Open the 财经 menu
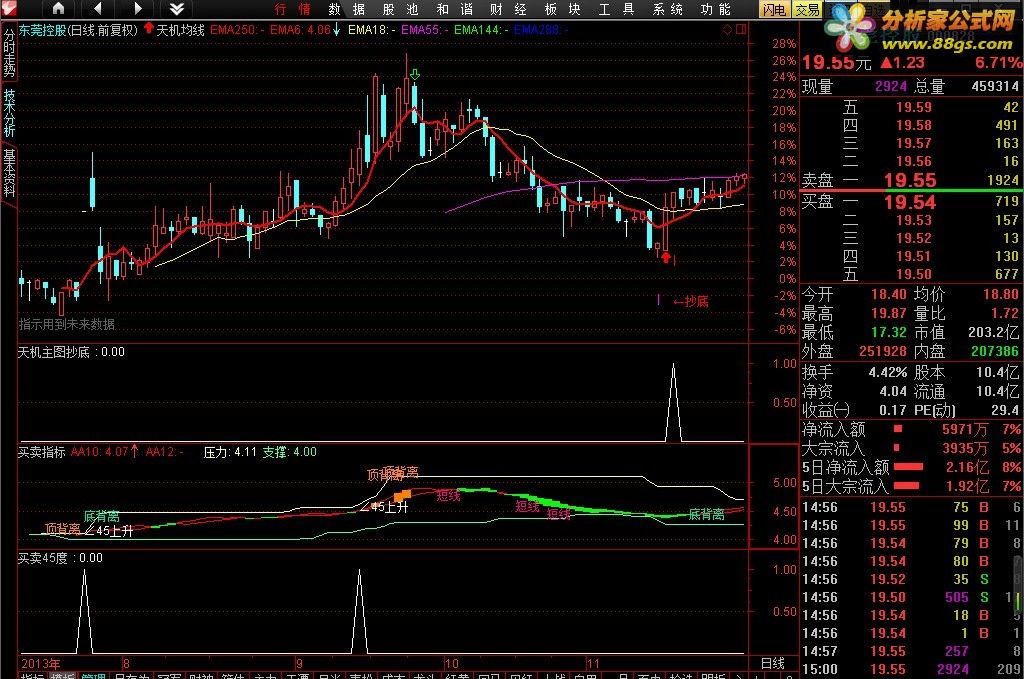The height and width of the screenshot is (679, 1024). pyautogui.click(x=509, y=9)
